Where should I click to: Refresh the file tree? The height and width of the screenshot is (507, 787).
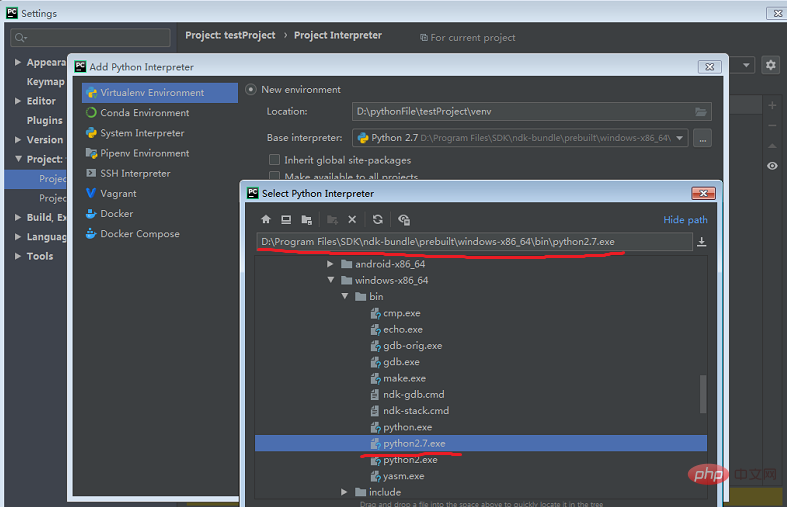[x=378, y=220]
